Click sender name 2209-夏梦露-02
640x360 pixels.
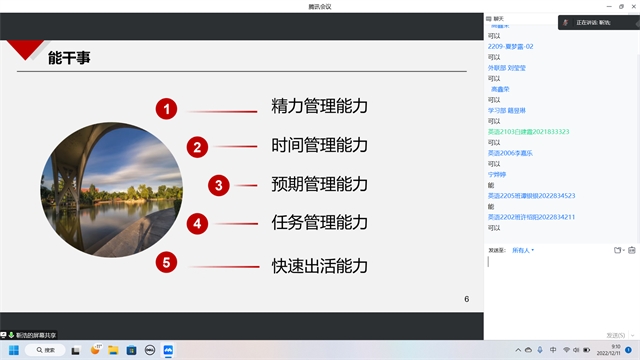[510, 47]
